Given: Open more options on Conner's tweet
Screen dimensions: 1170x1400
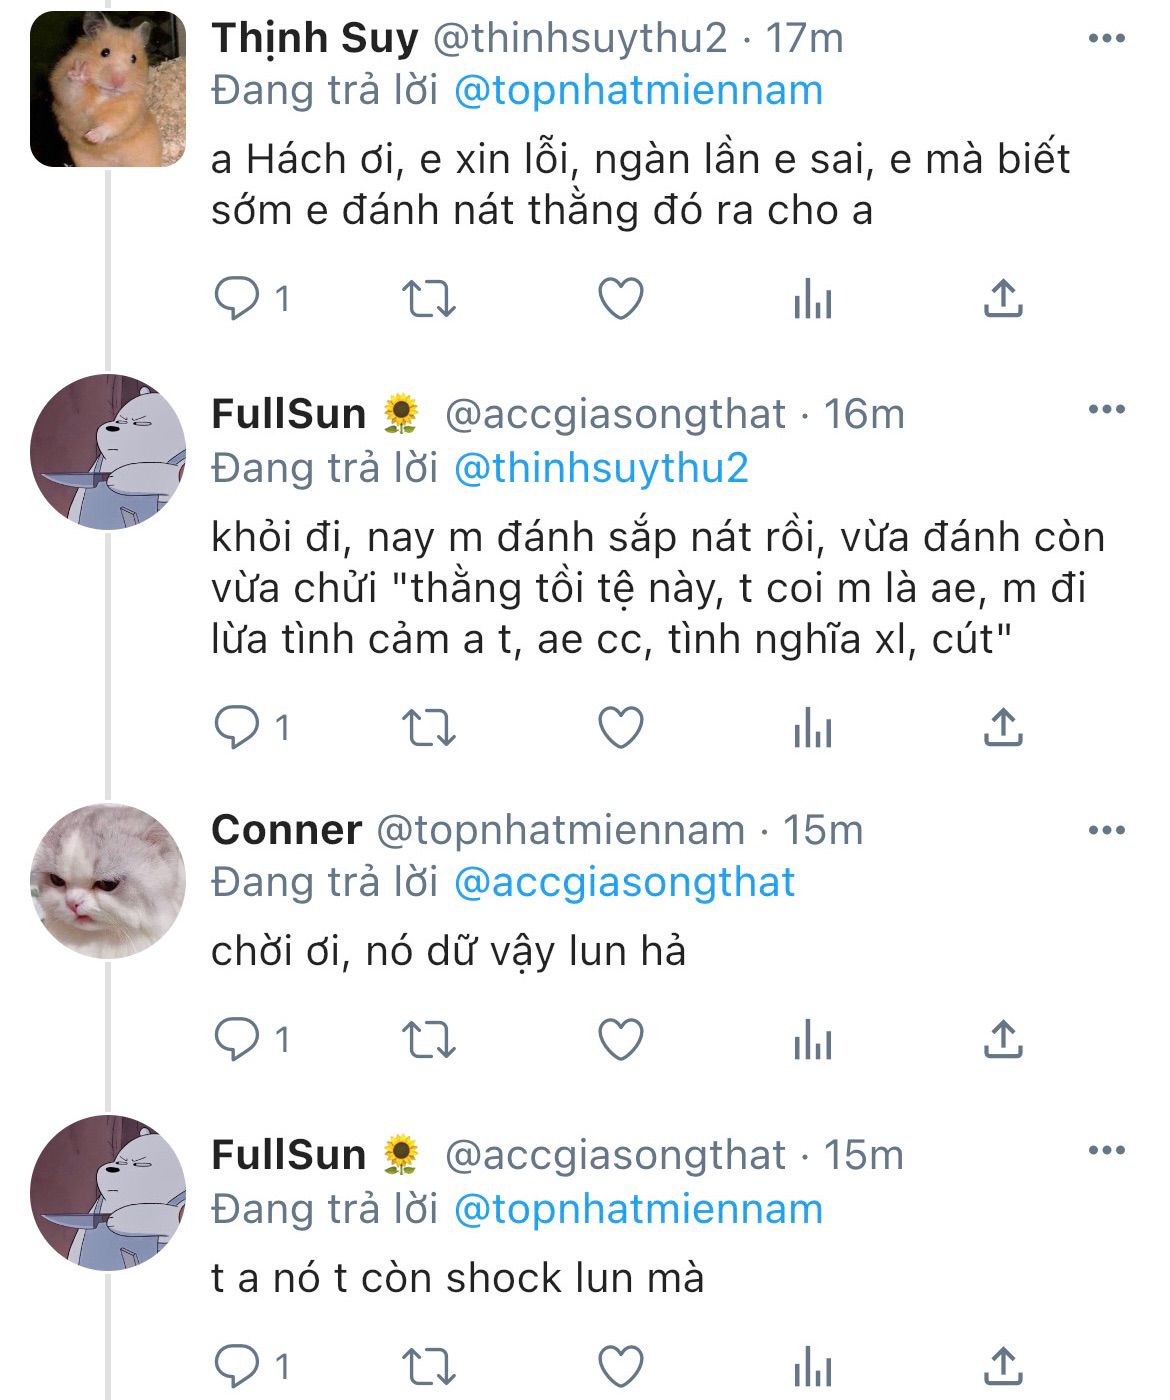Looking at the screenshot, I should click(1106, 830).
